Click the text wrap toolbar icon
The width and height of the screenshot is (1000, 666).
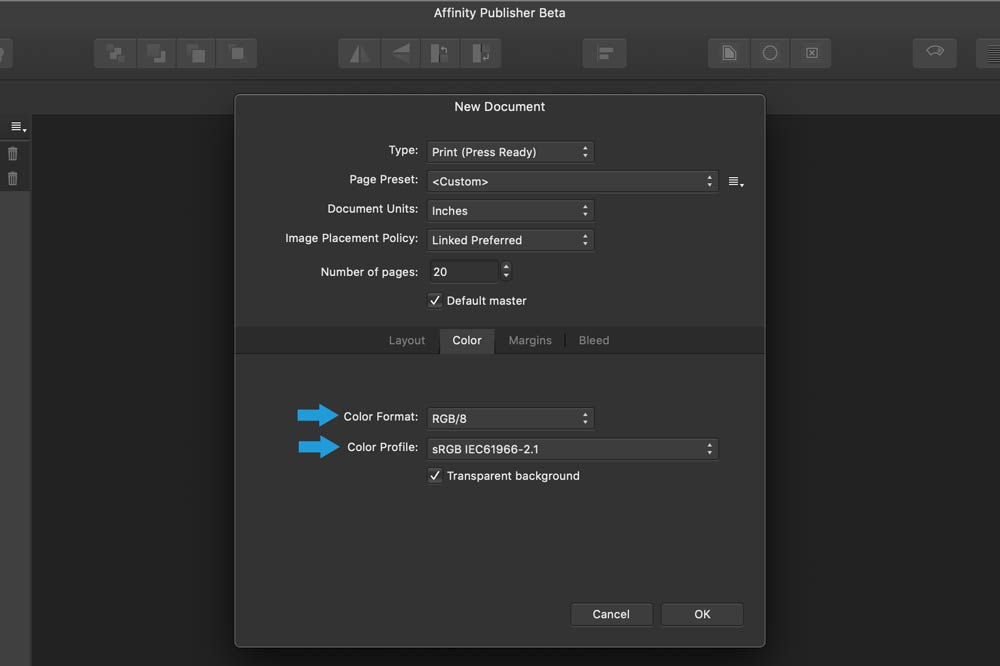(935, 52)
